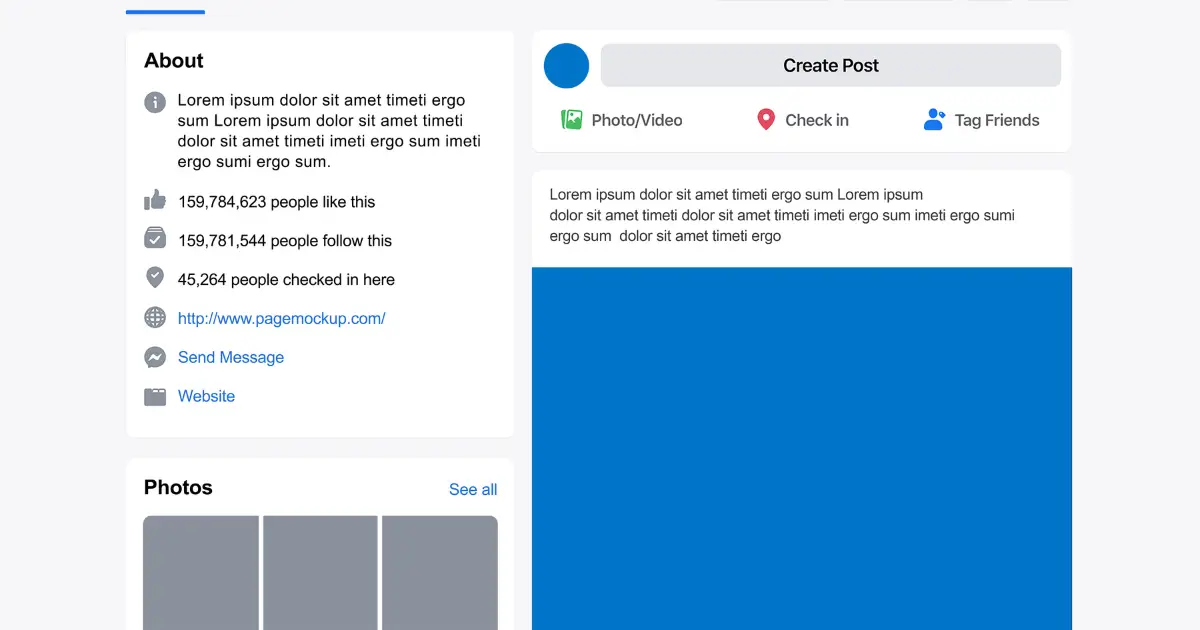The width and height of the screenshot is (1200, 630).
Task: Click the red Check in pin icon
Action: click(x=766, y=120)
